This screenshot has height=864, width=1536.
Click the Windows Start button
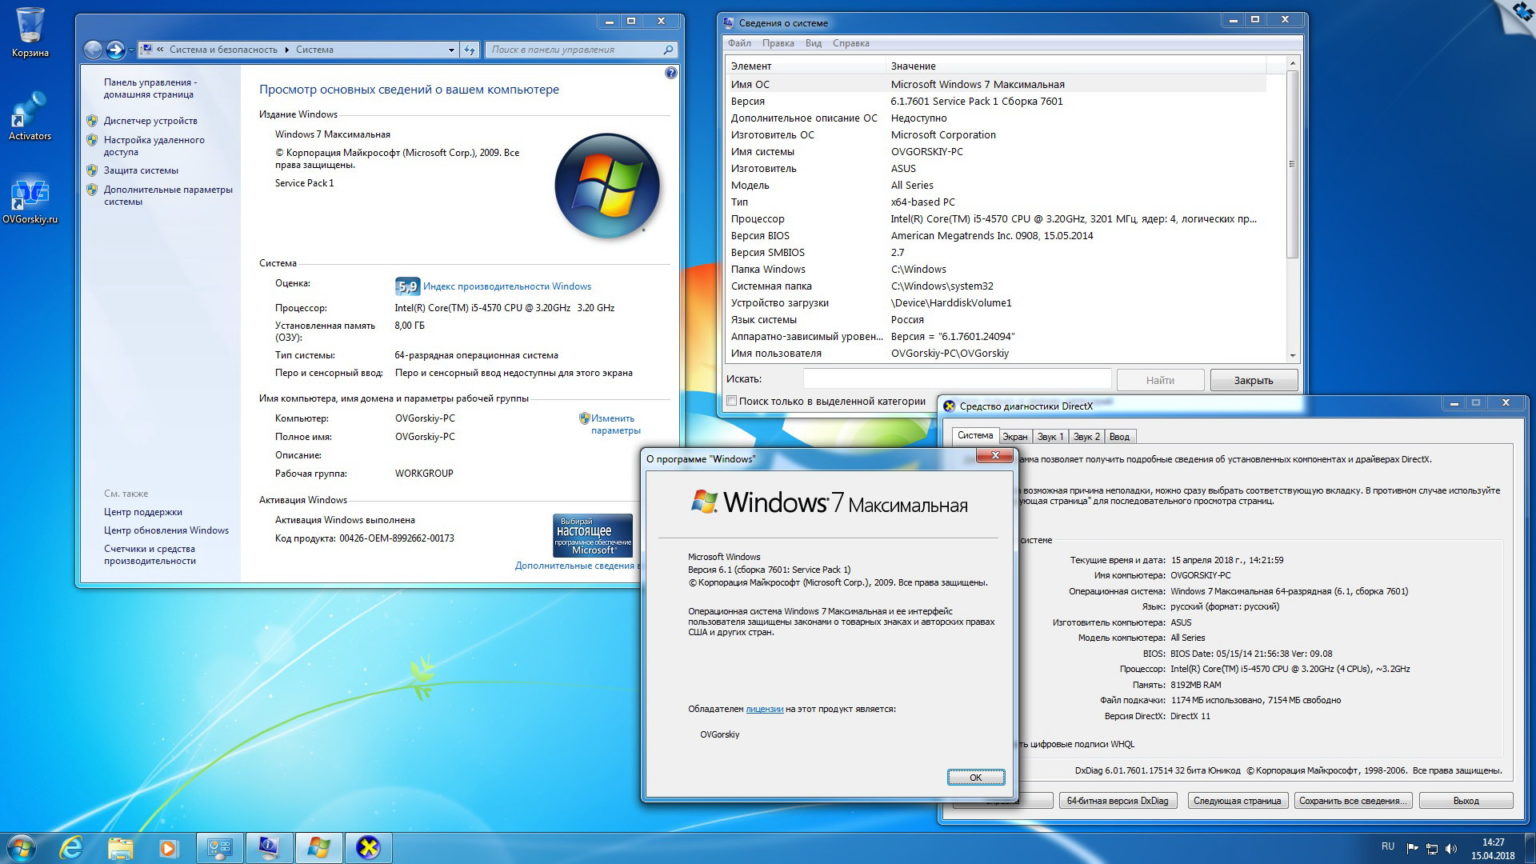pyautogui.click(x=20, y=848)
